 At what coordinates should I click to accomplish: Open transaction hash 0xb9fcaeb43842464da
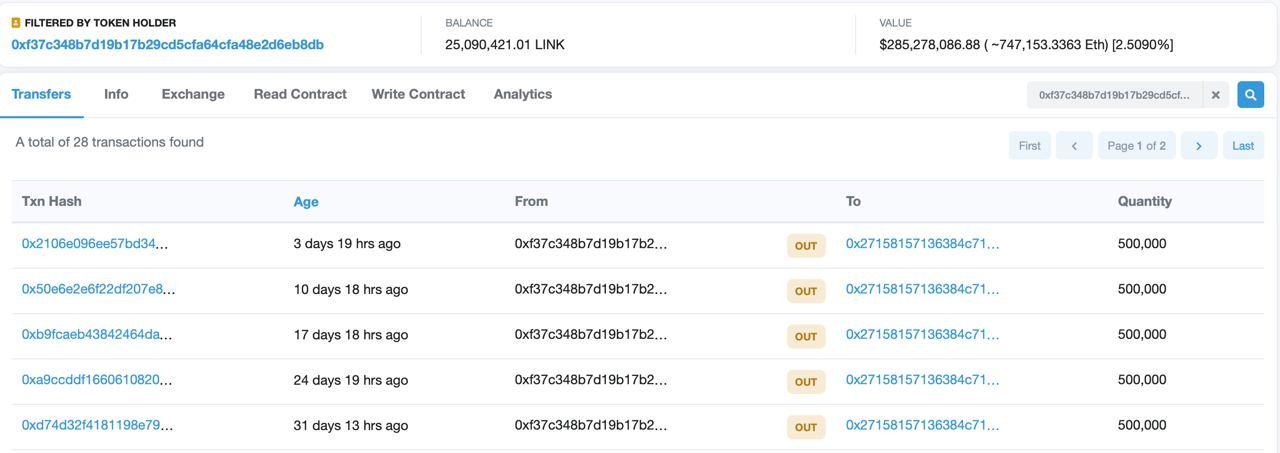pyautogui.click(x=97, y=335)
